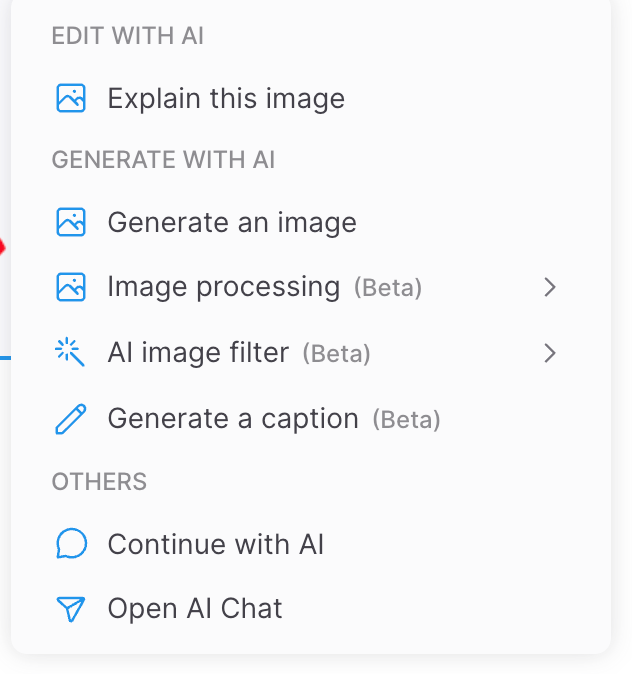The height and width of the screenshot is (674, 632).
Task: Click the Beta badge next to AI image filter
Action: tap(336, 353)
